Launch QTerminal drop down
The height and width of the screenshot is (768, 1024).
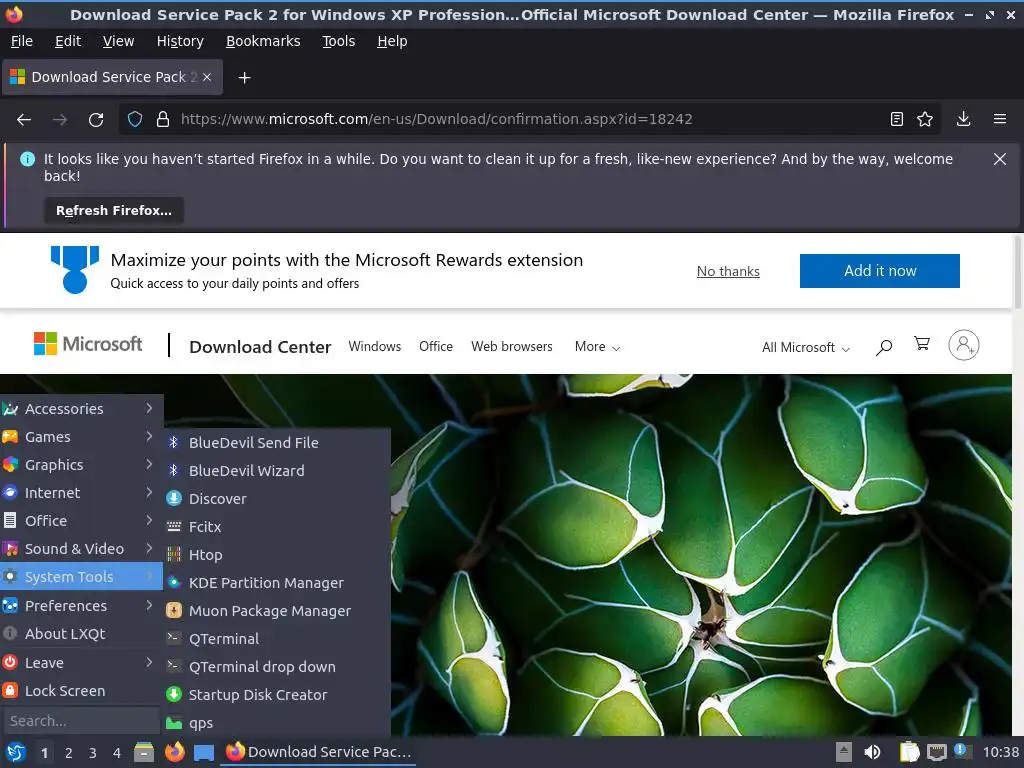277,667
